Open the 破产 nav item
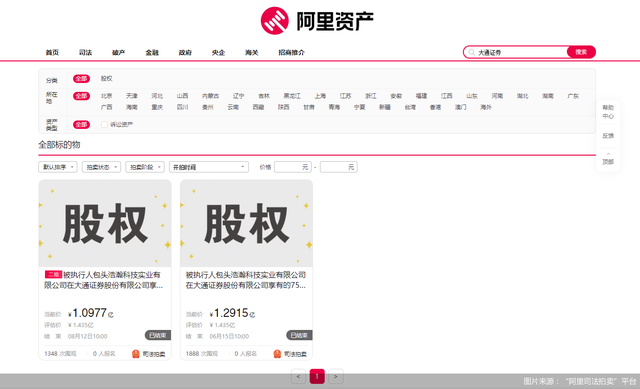This screenshot has width=640, height=389. pyautogui.click(x=118, y=52)
